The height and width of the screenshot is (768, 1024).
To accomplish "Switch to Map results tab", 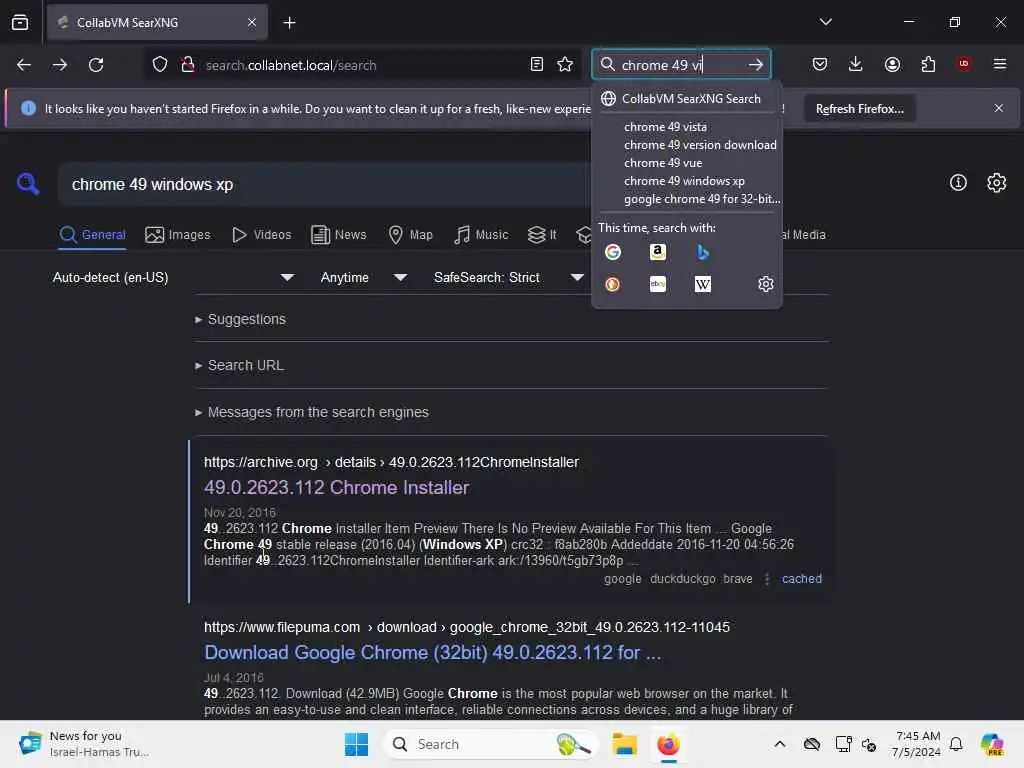I will point(410,235).
